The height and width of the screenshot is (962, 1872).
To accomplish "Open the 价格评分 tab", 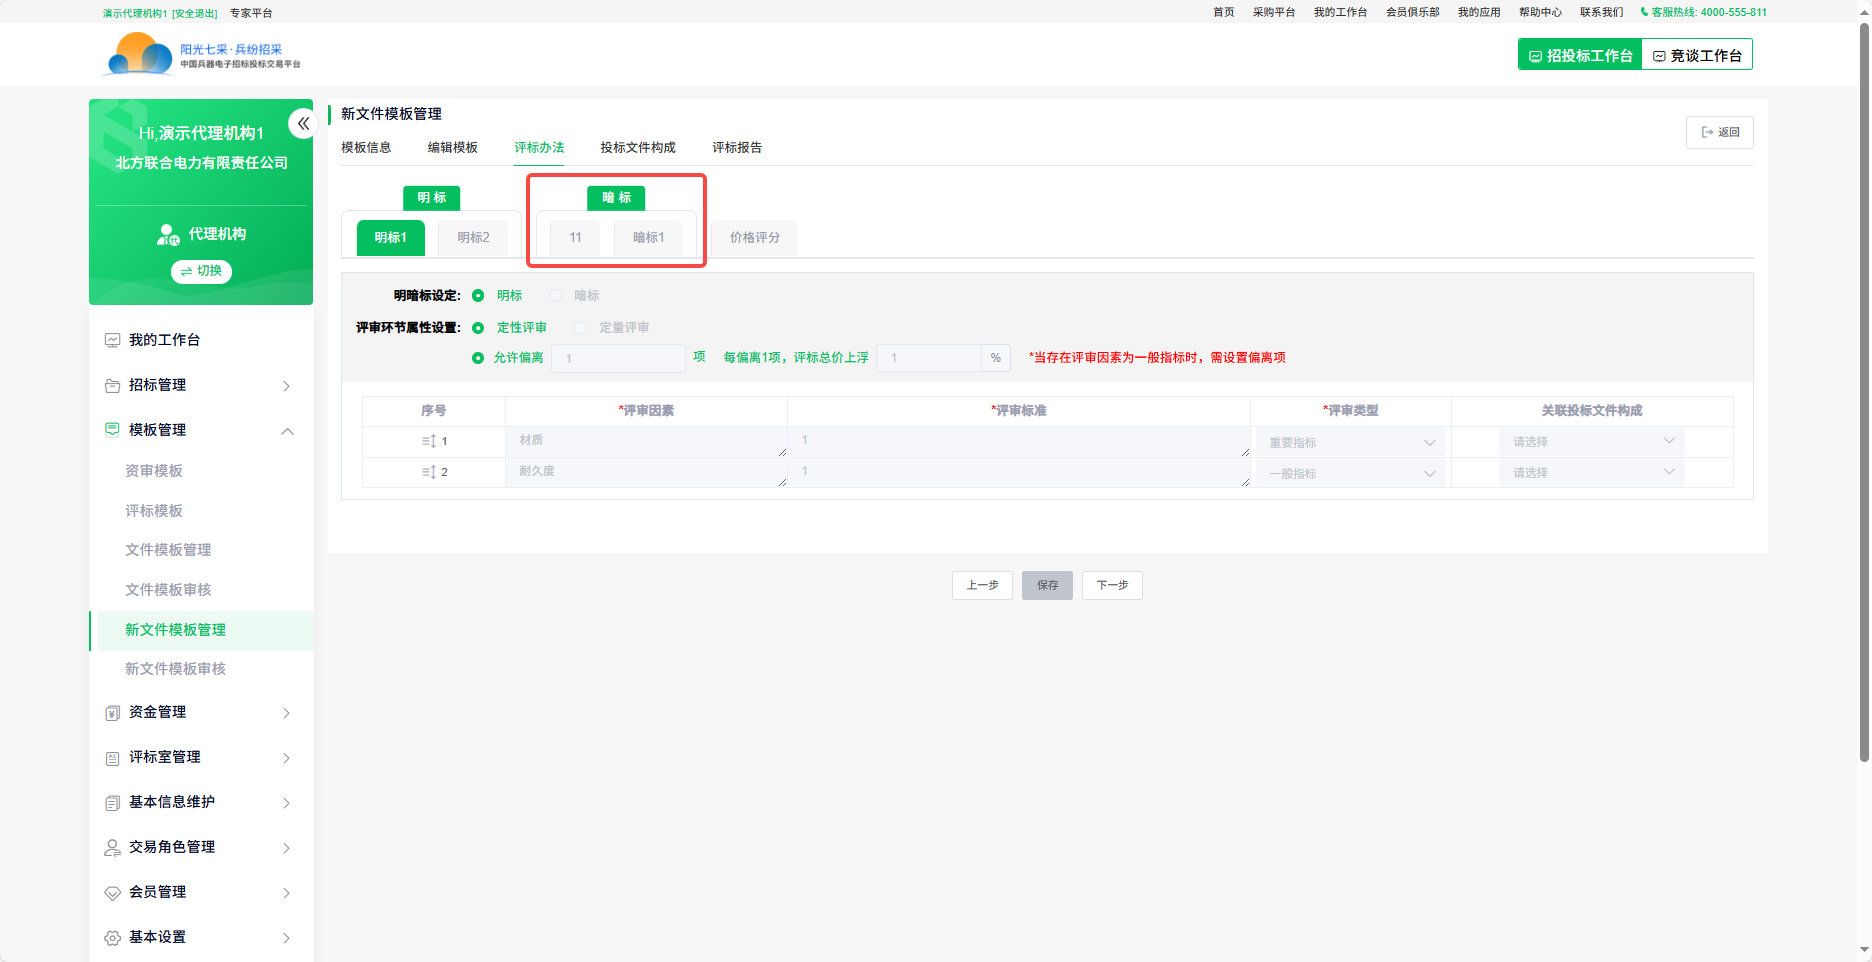I will coord(754,238).
